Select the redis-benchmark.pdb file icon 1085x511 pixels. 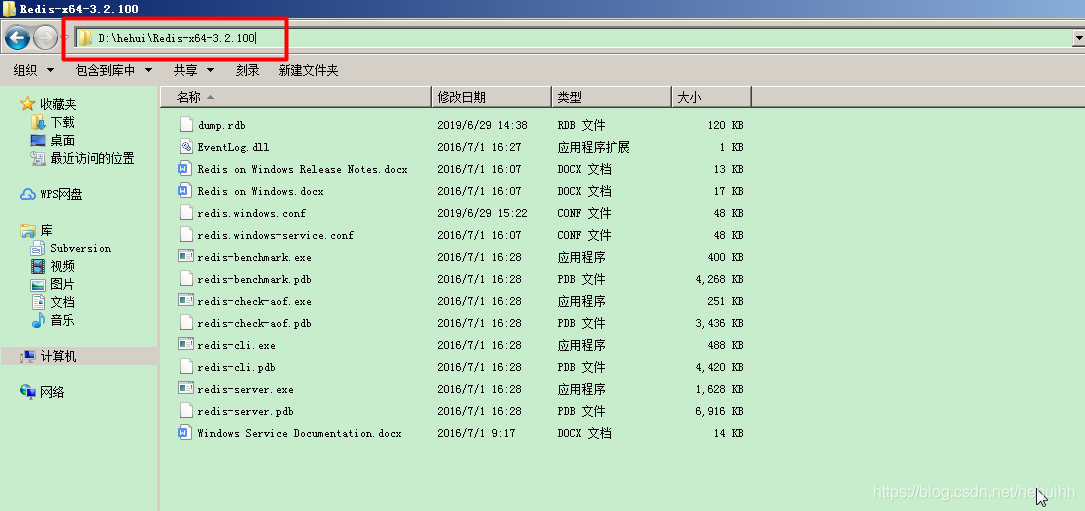185,279
